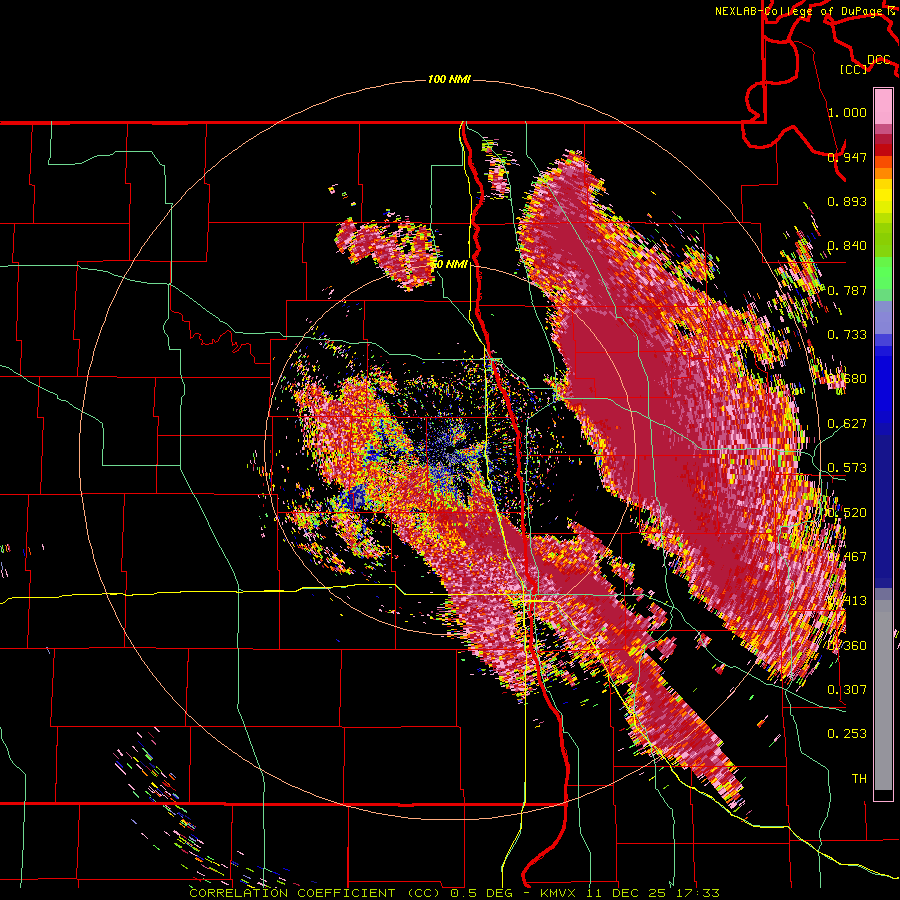The image size is (900, 900).
Task: Click the 1.000 scale value
Action: pos(847,112)
